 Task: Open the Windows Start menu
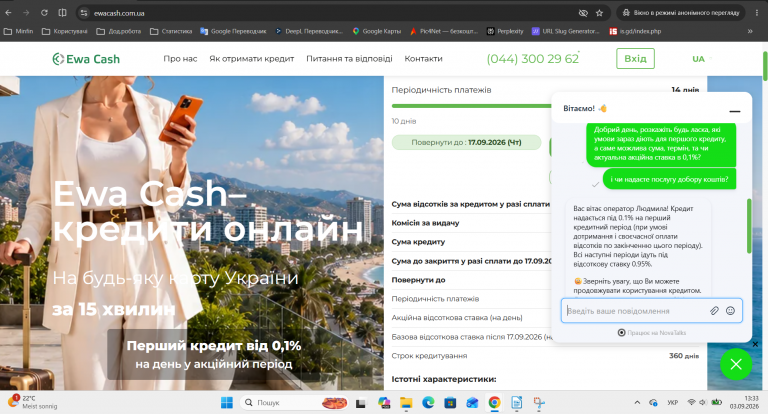pyautogui.click(x=227, y=403)
